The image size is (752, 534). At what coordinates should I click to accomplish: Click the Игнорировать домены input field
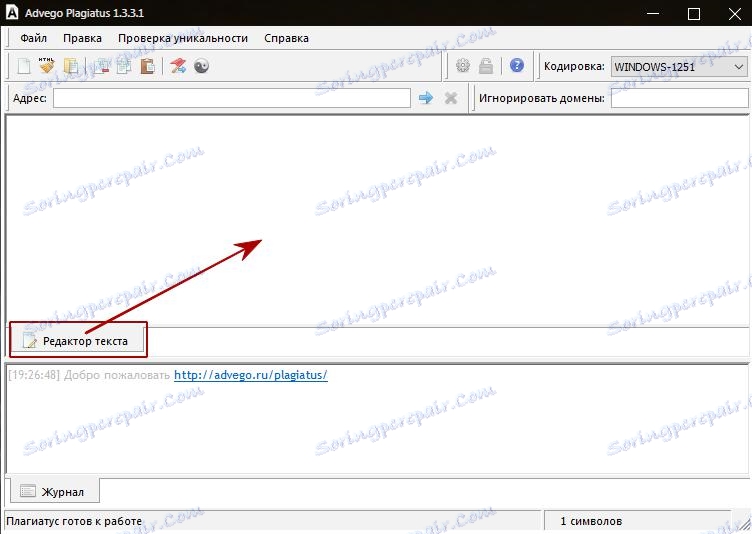[679, 98]
